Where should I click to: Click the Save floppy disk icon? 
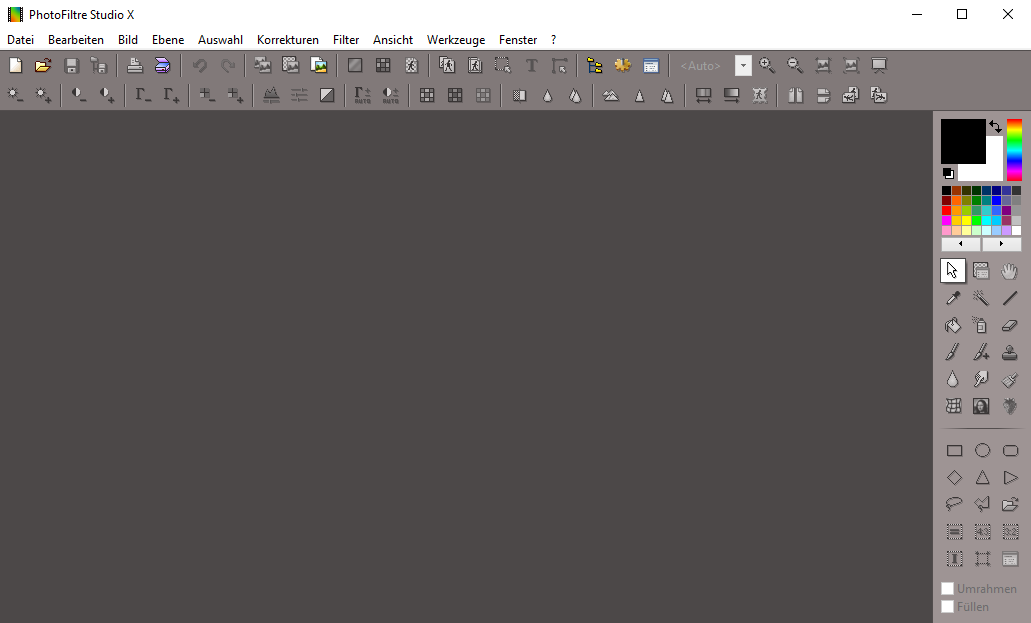pyautogui.click(x=71, y=65)
